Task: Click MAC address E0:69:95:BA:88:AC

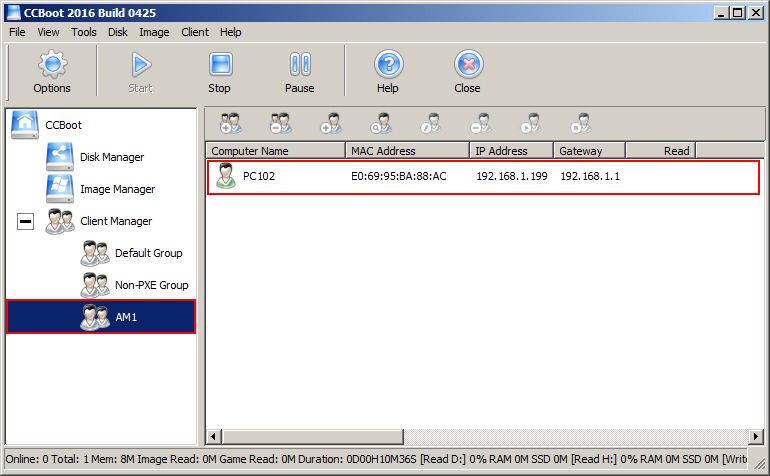Action: [x=399, y=176]
